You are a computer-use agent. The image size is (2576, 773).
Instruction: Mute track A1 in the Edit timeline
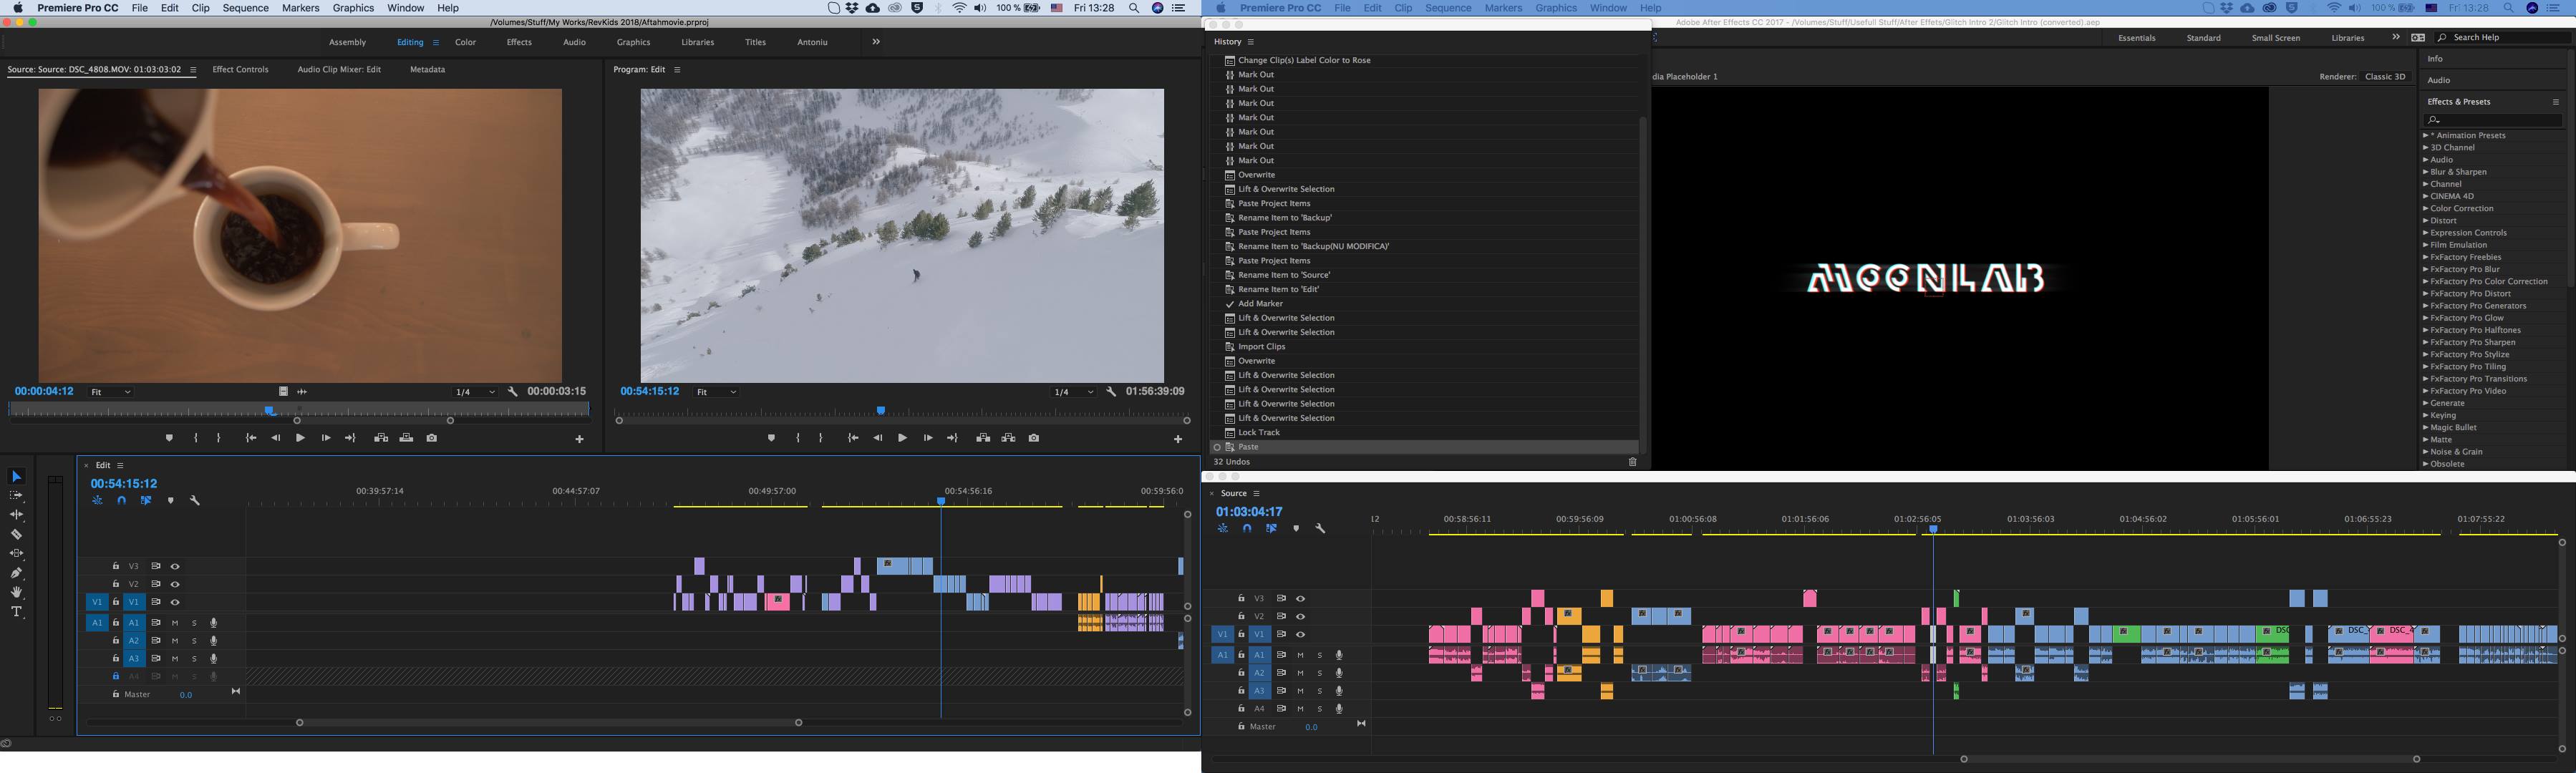tap(175, 623)
